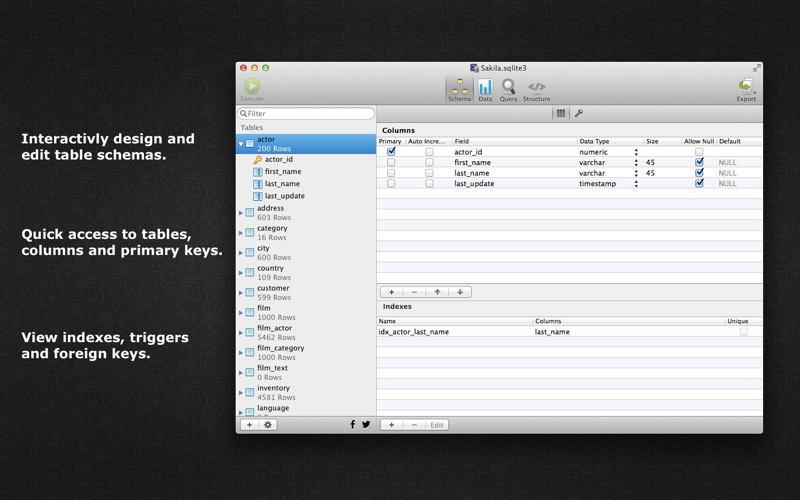This screenshot has width=800, height=500.
Task: Open Data Type dropdown for last_update
Action: click(636, 184)
